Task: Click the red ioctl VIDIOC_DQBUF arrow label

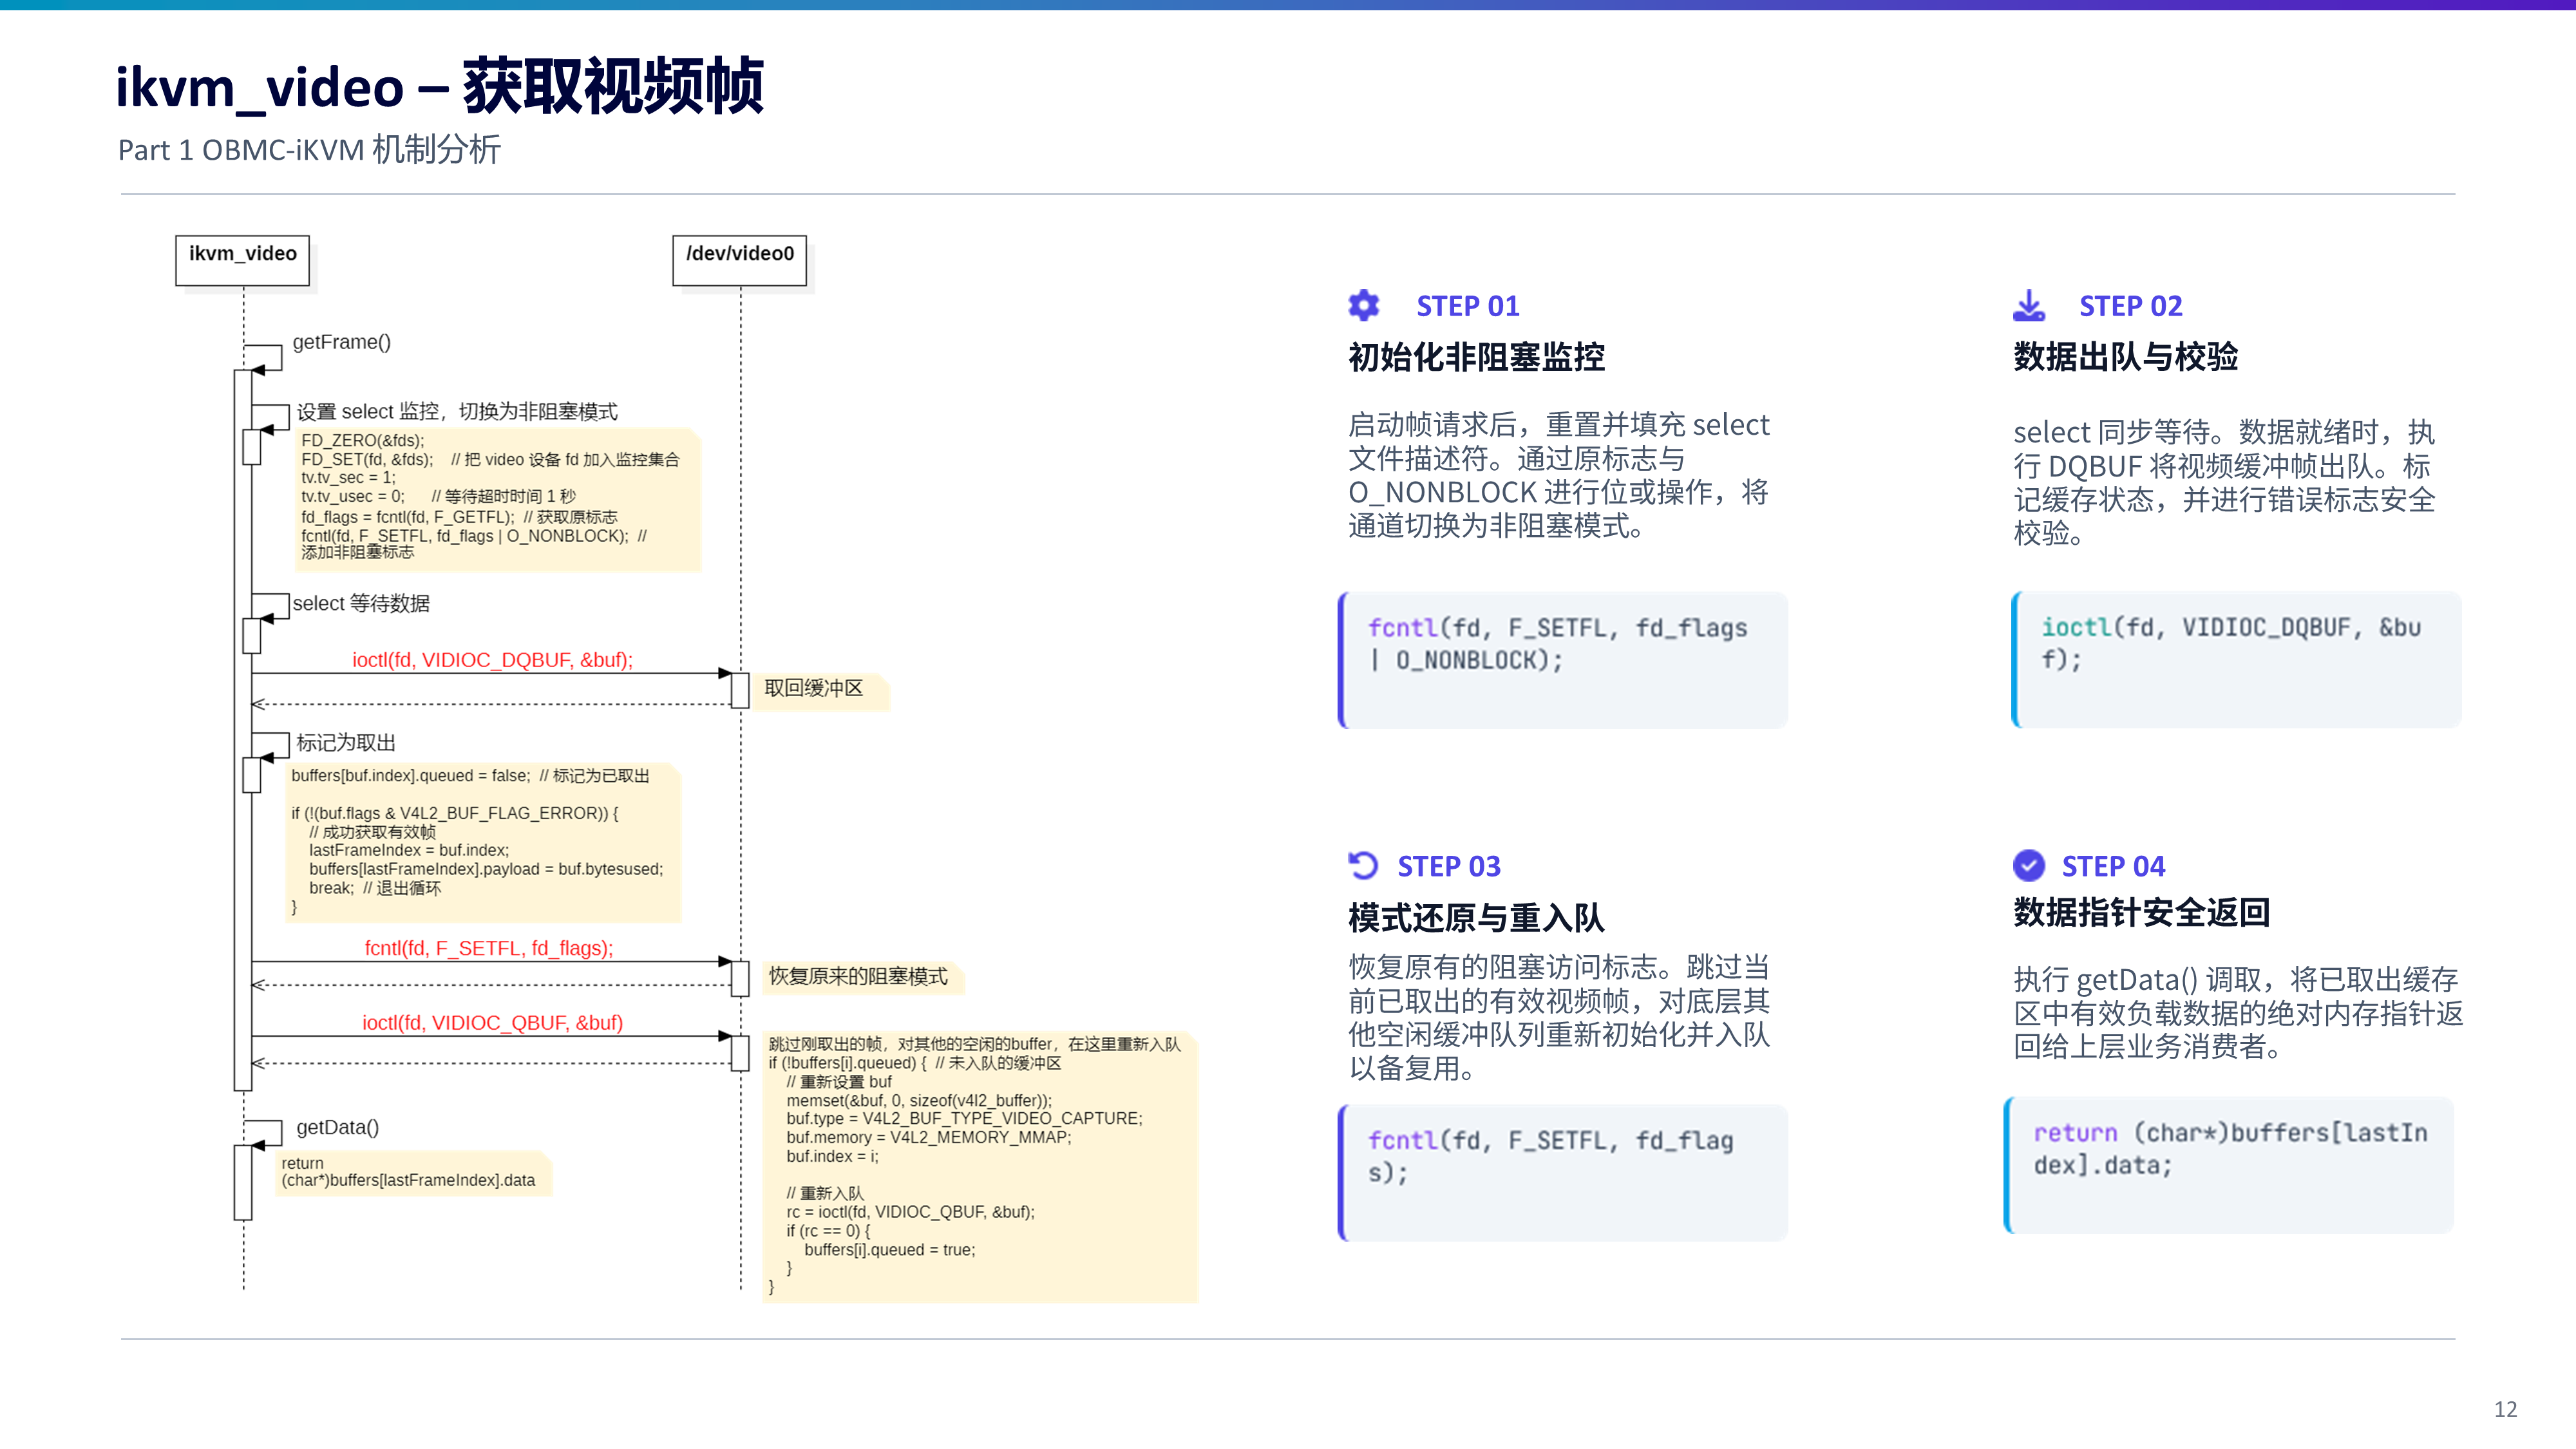Action: point(492,660)
